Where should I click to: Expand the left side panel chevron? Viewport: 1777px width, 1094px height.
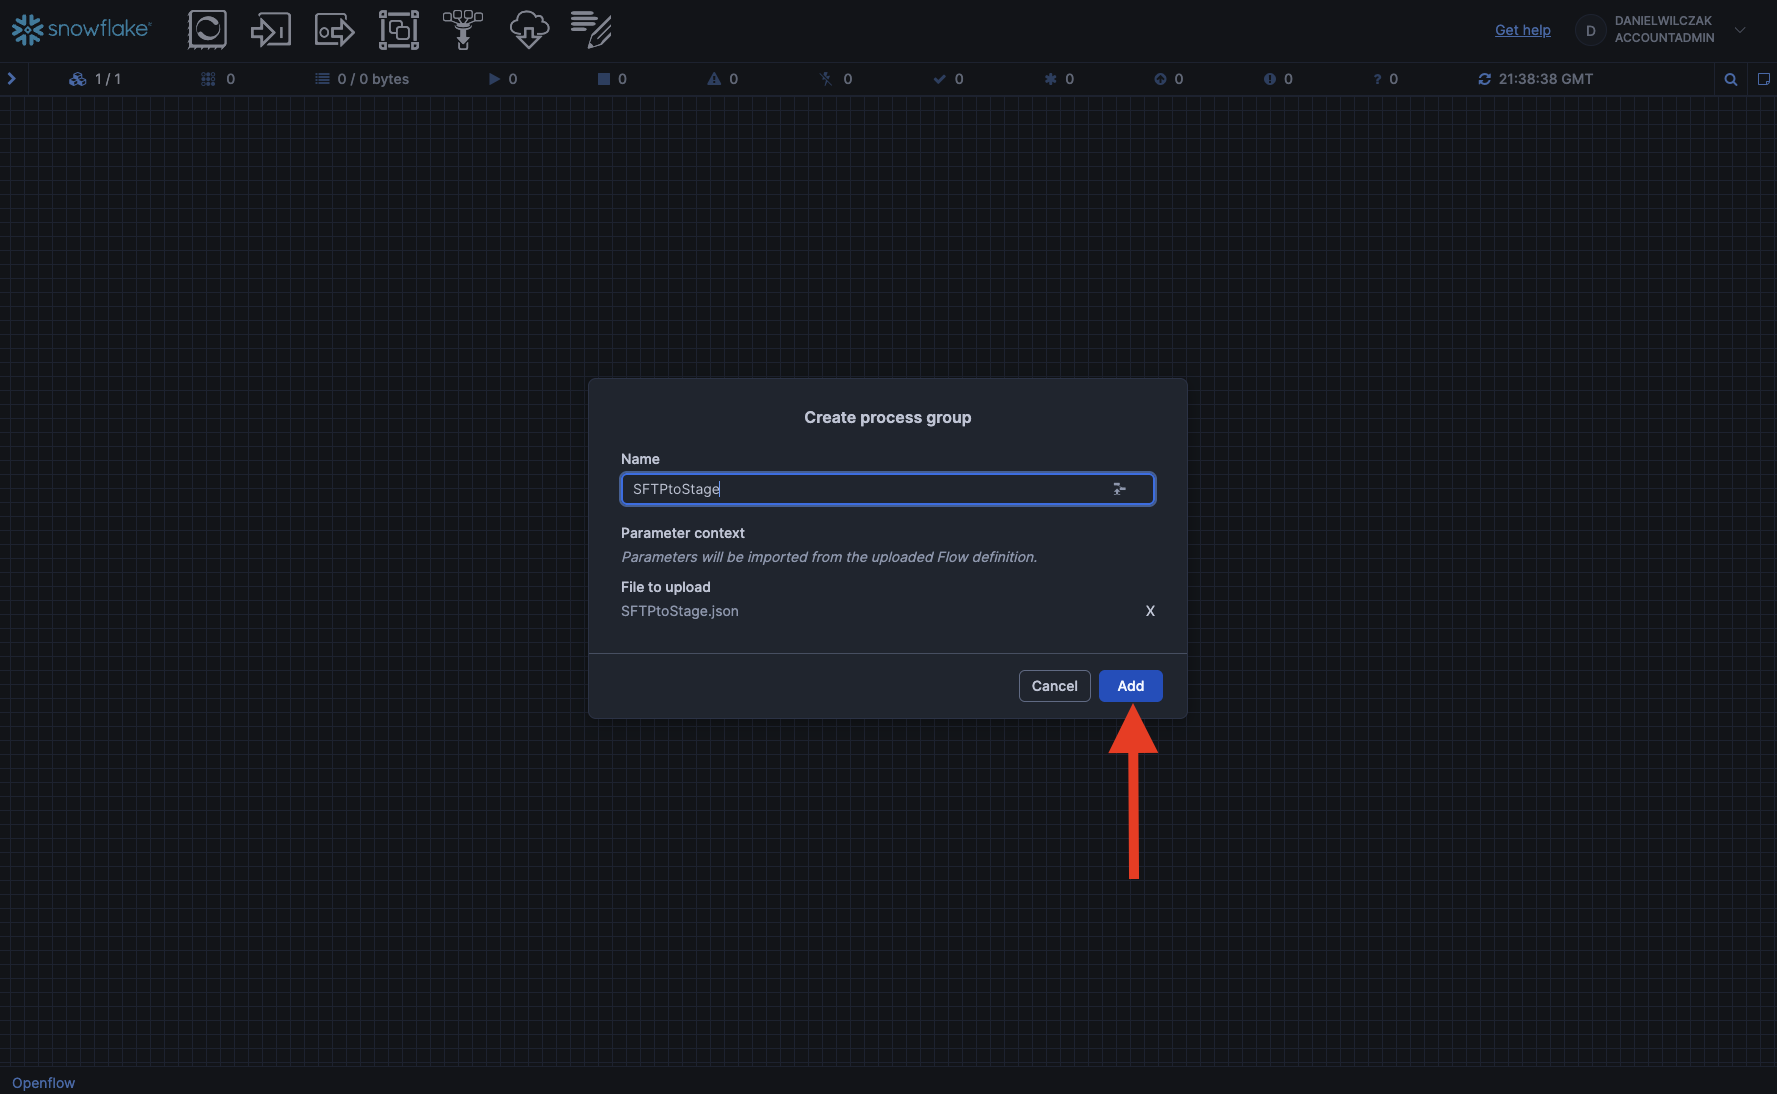point(12,78)
